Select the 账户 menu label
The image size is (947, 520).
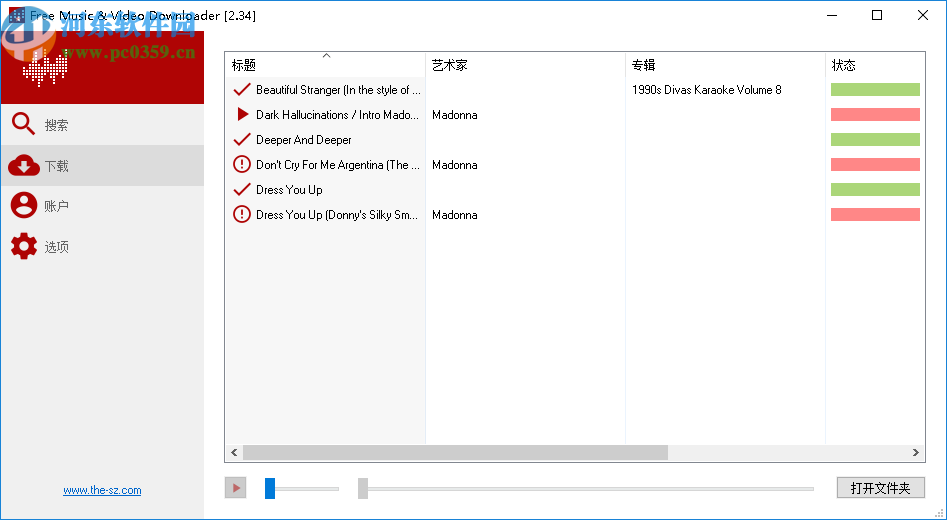pos(56,206)
